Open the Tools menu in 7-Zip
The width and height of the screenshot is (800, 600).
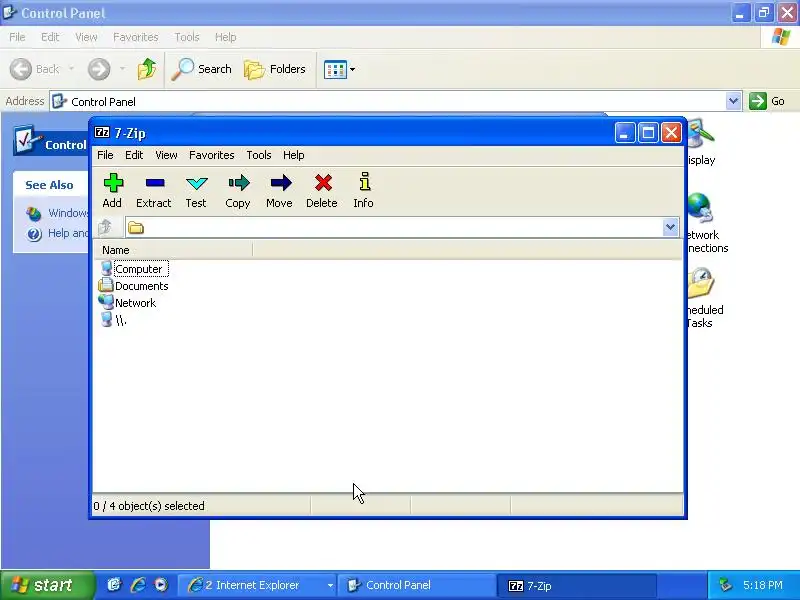[259, 155]
